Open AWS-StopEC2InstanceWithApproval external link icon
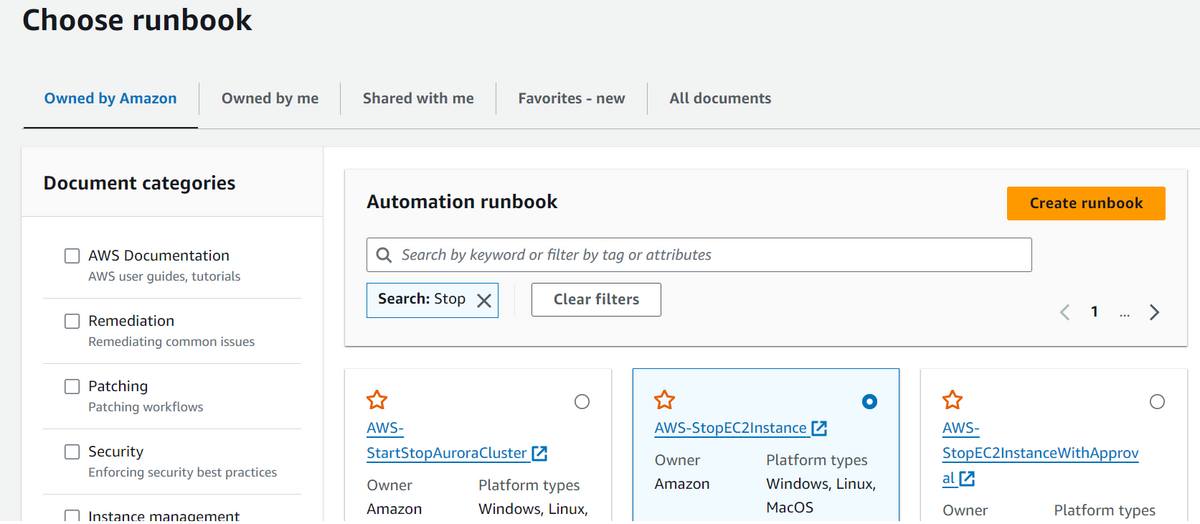1200x524 pixels. [x=967, y=479]
